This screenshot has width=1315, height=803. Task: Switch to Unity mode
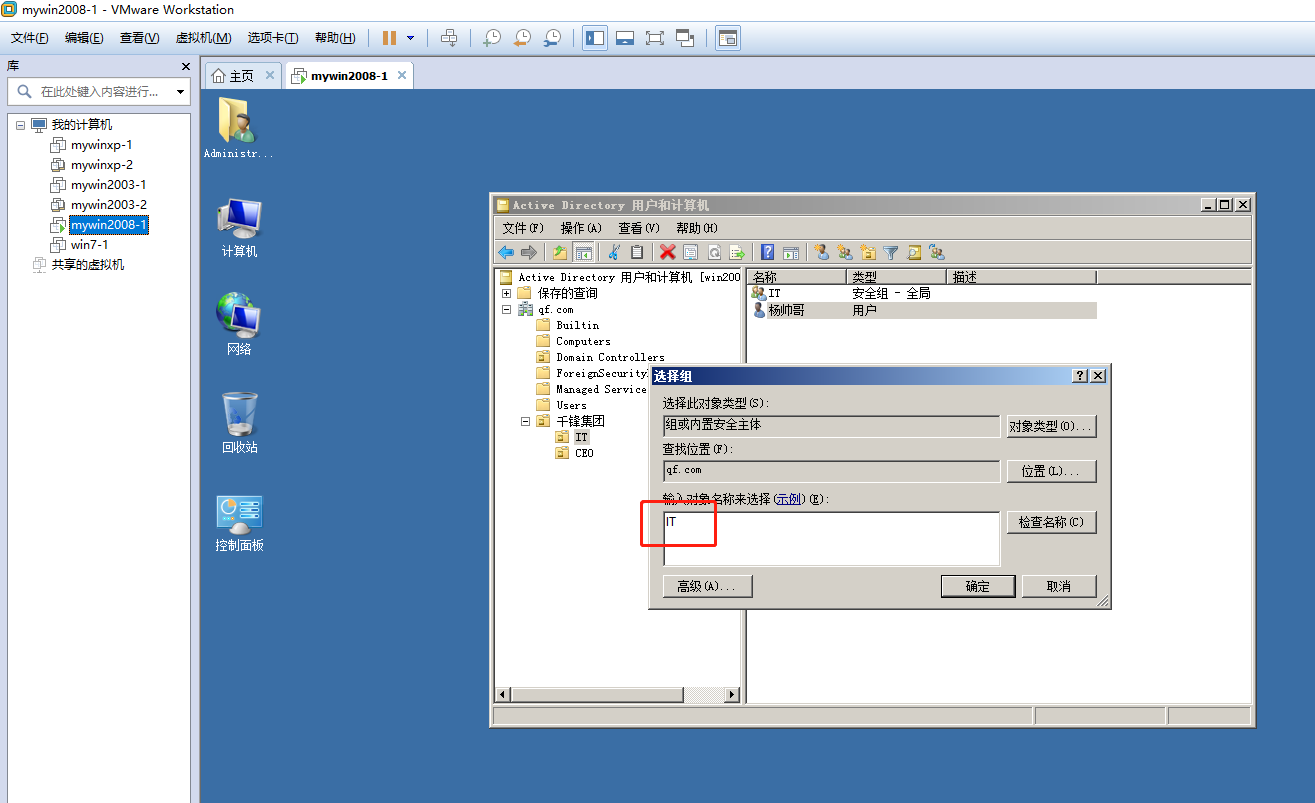point(685,38)
